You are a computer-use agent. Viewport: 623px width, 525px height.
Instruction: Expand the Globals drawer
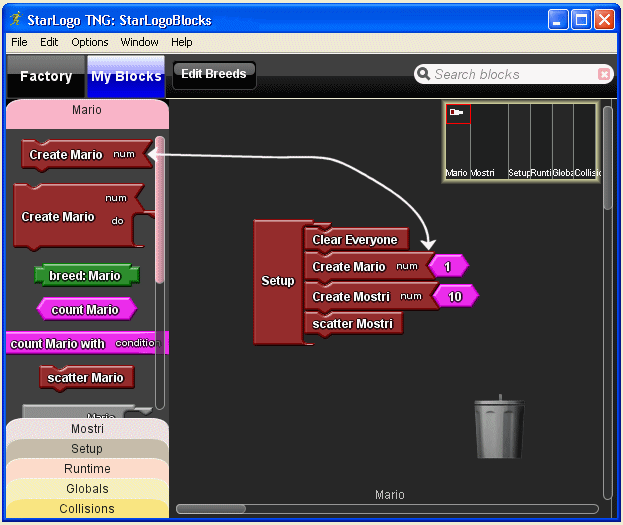tap(87, 488)
